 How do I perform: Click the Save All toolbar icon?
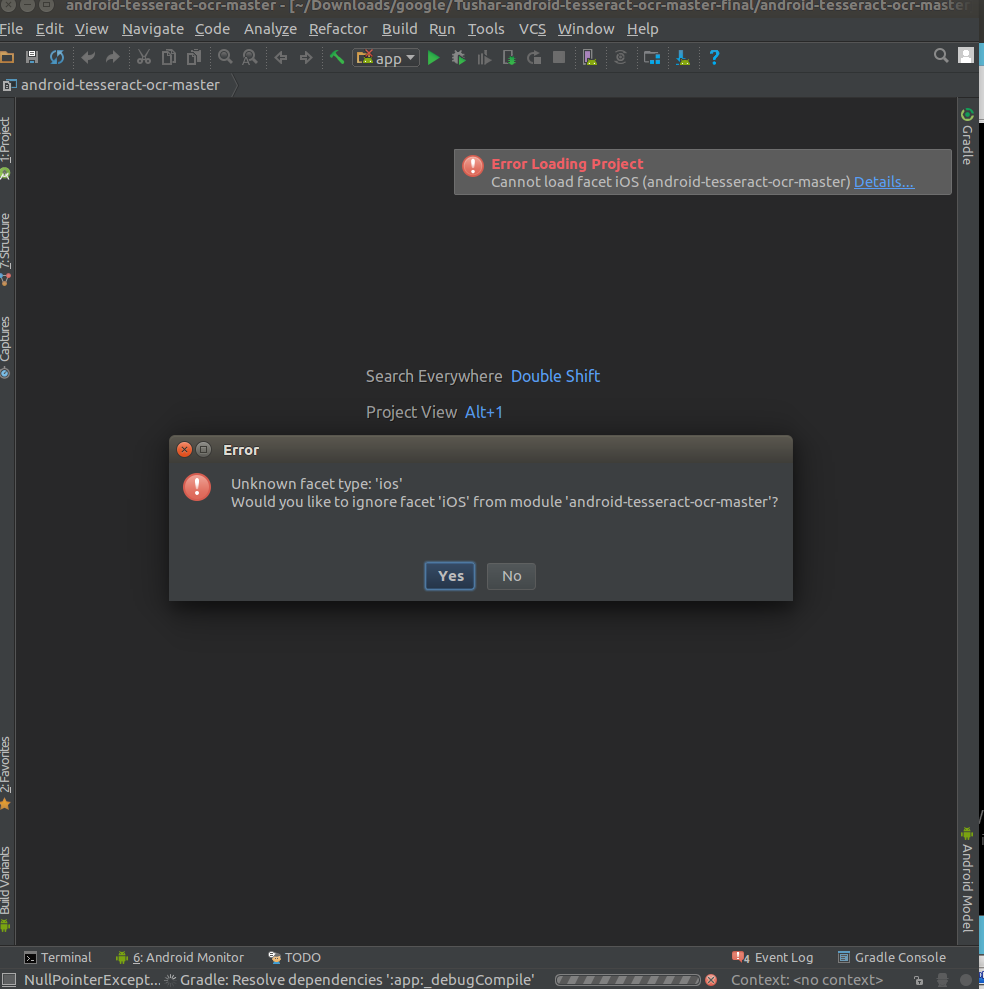(32, 57)
